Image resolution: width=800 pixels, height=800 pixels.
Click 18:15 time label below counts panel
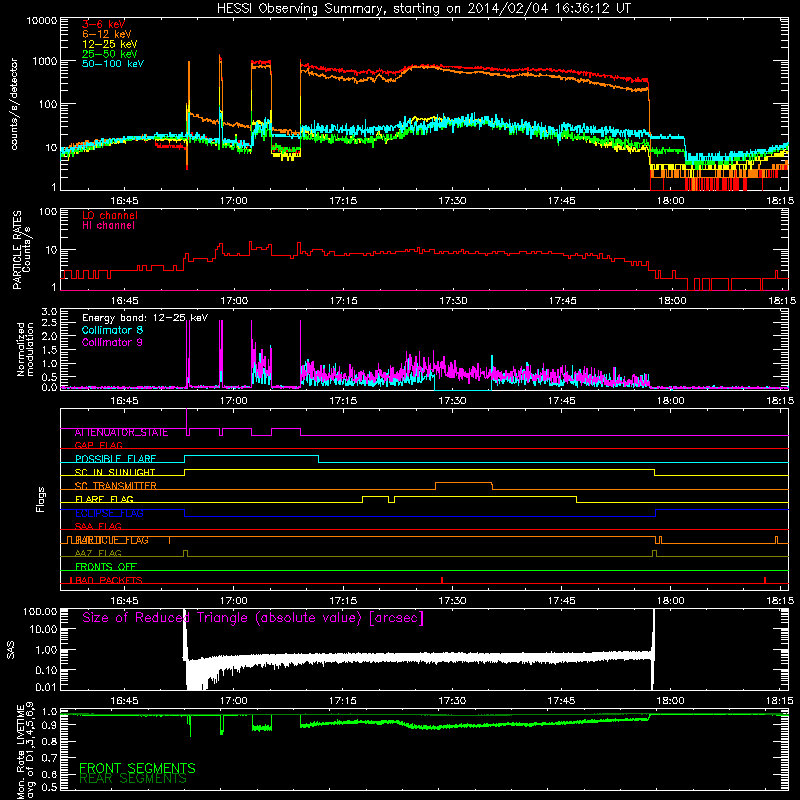780,201
